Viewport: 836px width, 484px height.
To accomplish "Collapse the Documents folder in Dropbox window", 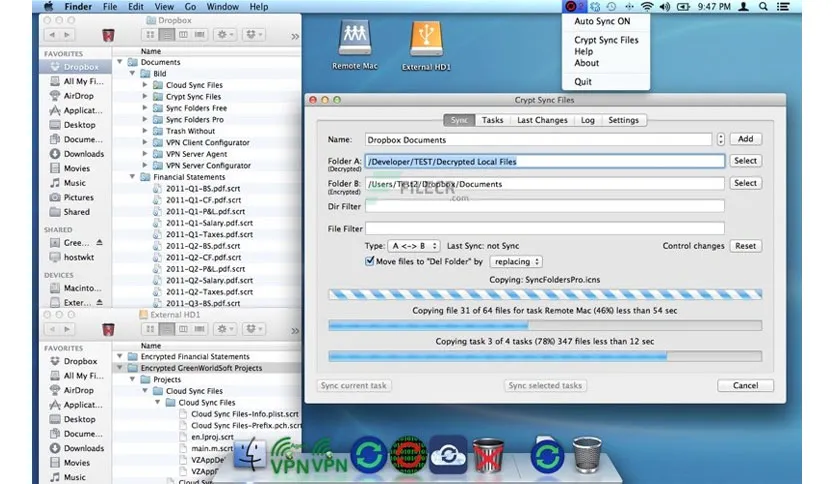I will pos(120,62).
